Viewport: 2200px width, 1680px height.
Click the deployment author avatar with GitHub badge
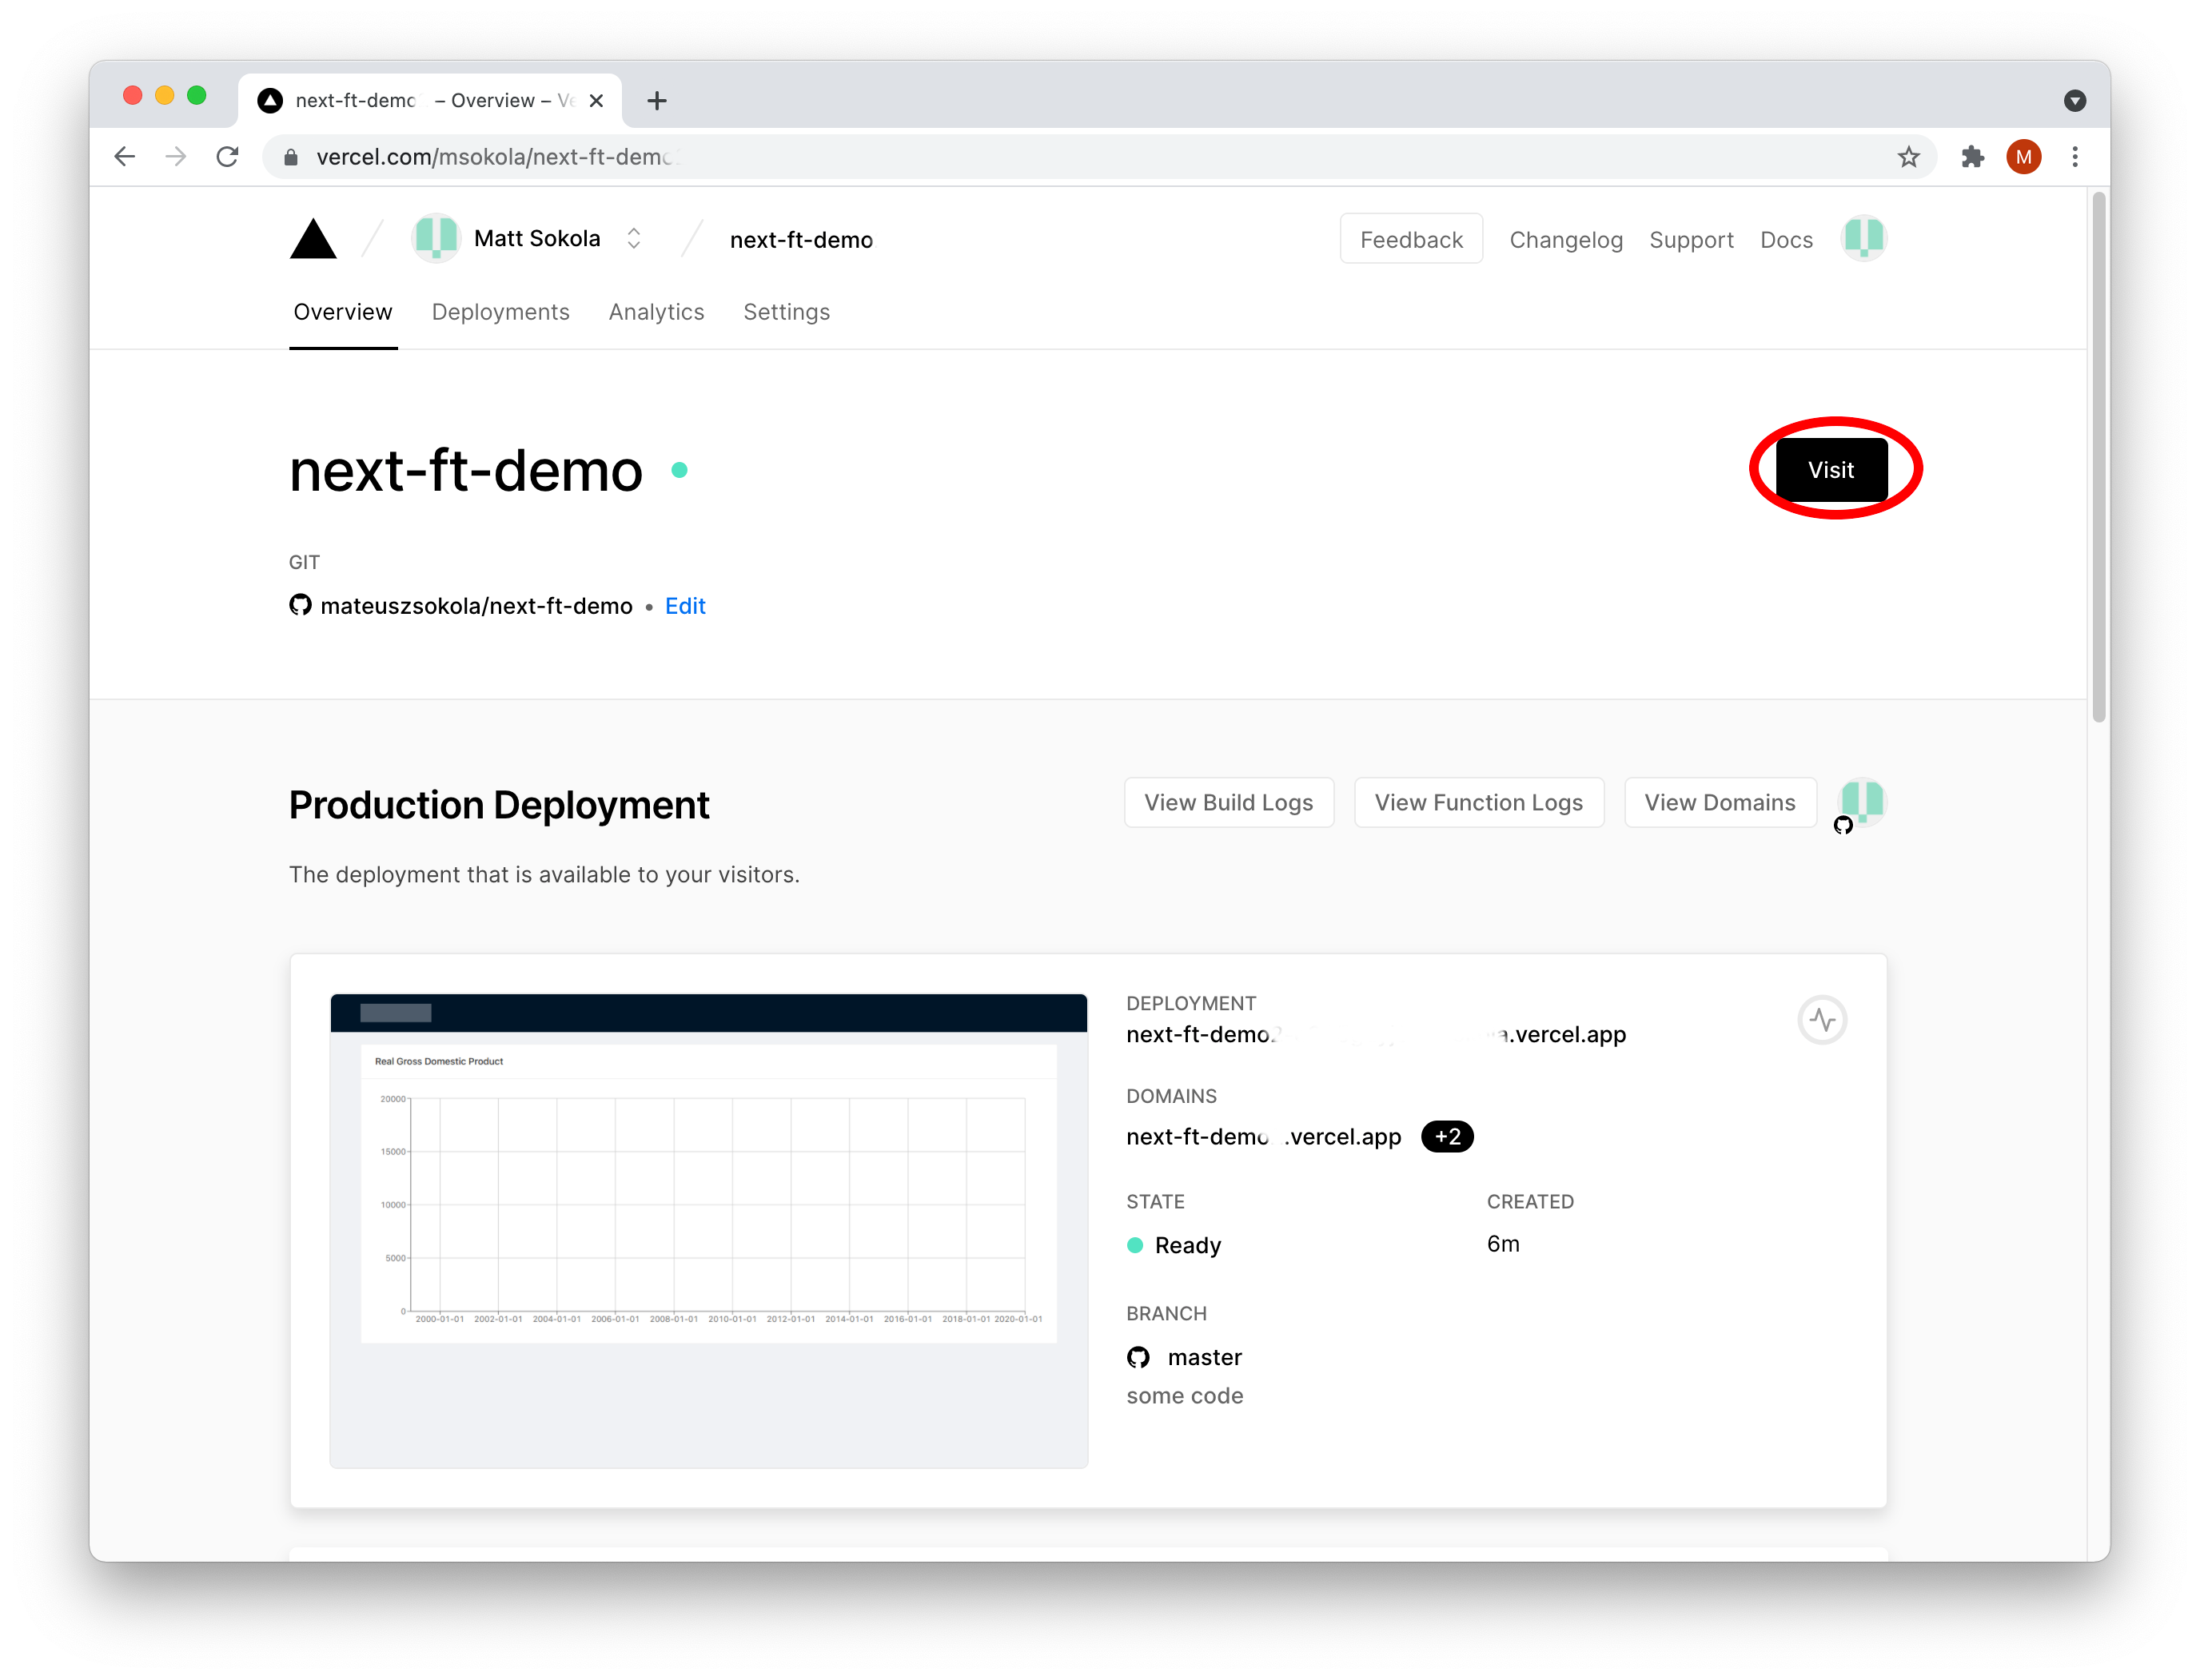[x=1862, y=803]
